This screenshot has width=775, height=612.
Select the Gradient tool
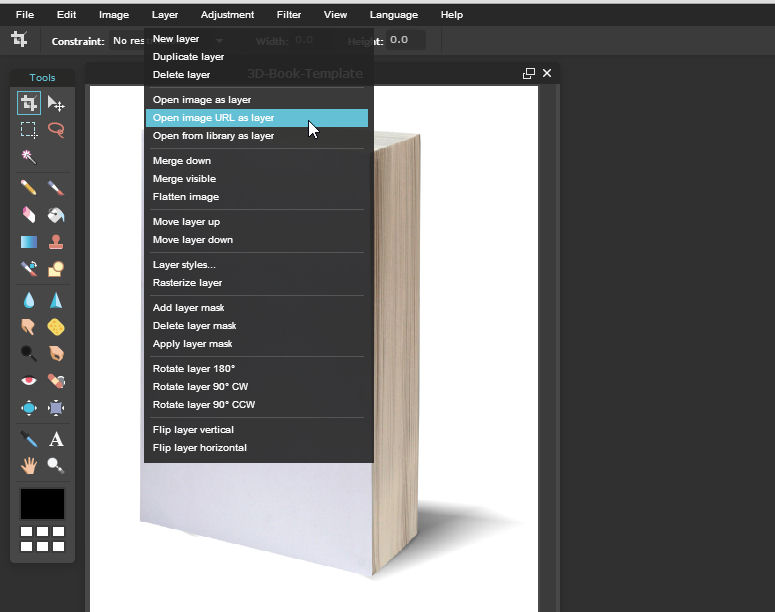tap(29, 242)
